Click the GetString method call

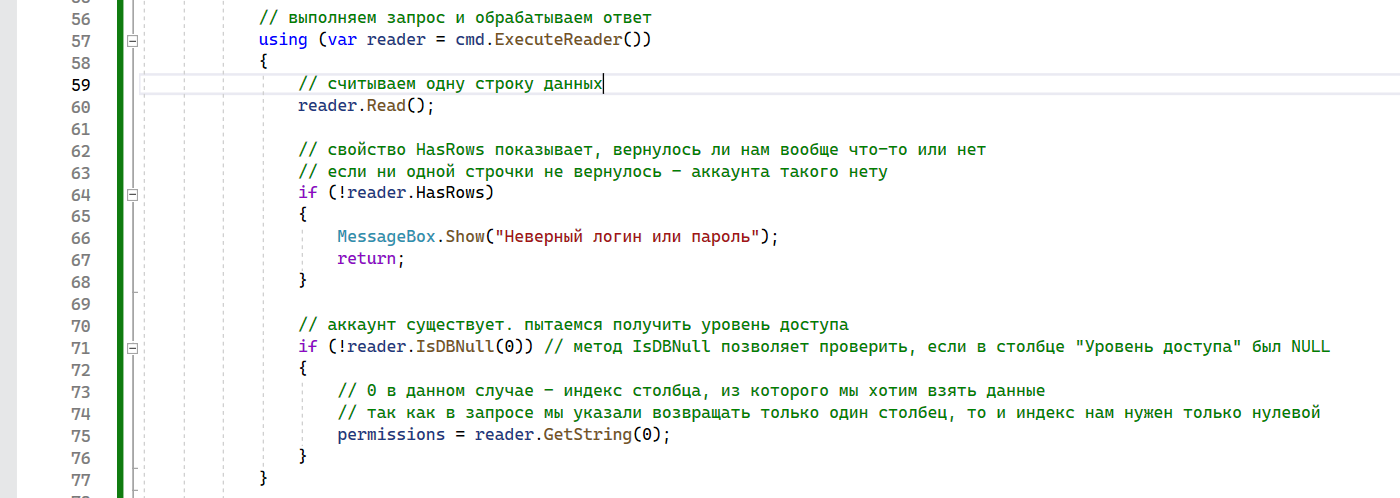point(588,436)
